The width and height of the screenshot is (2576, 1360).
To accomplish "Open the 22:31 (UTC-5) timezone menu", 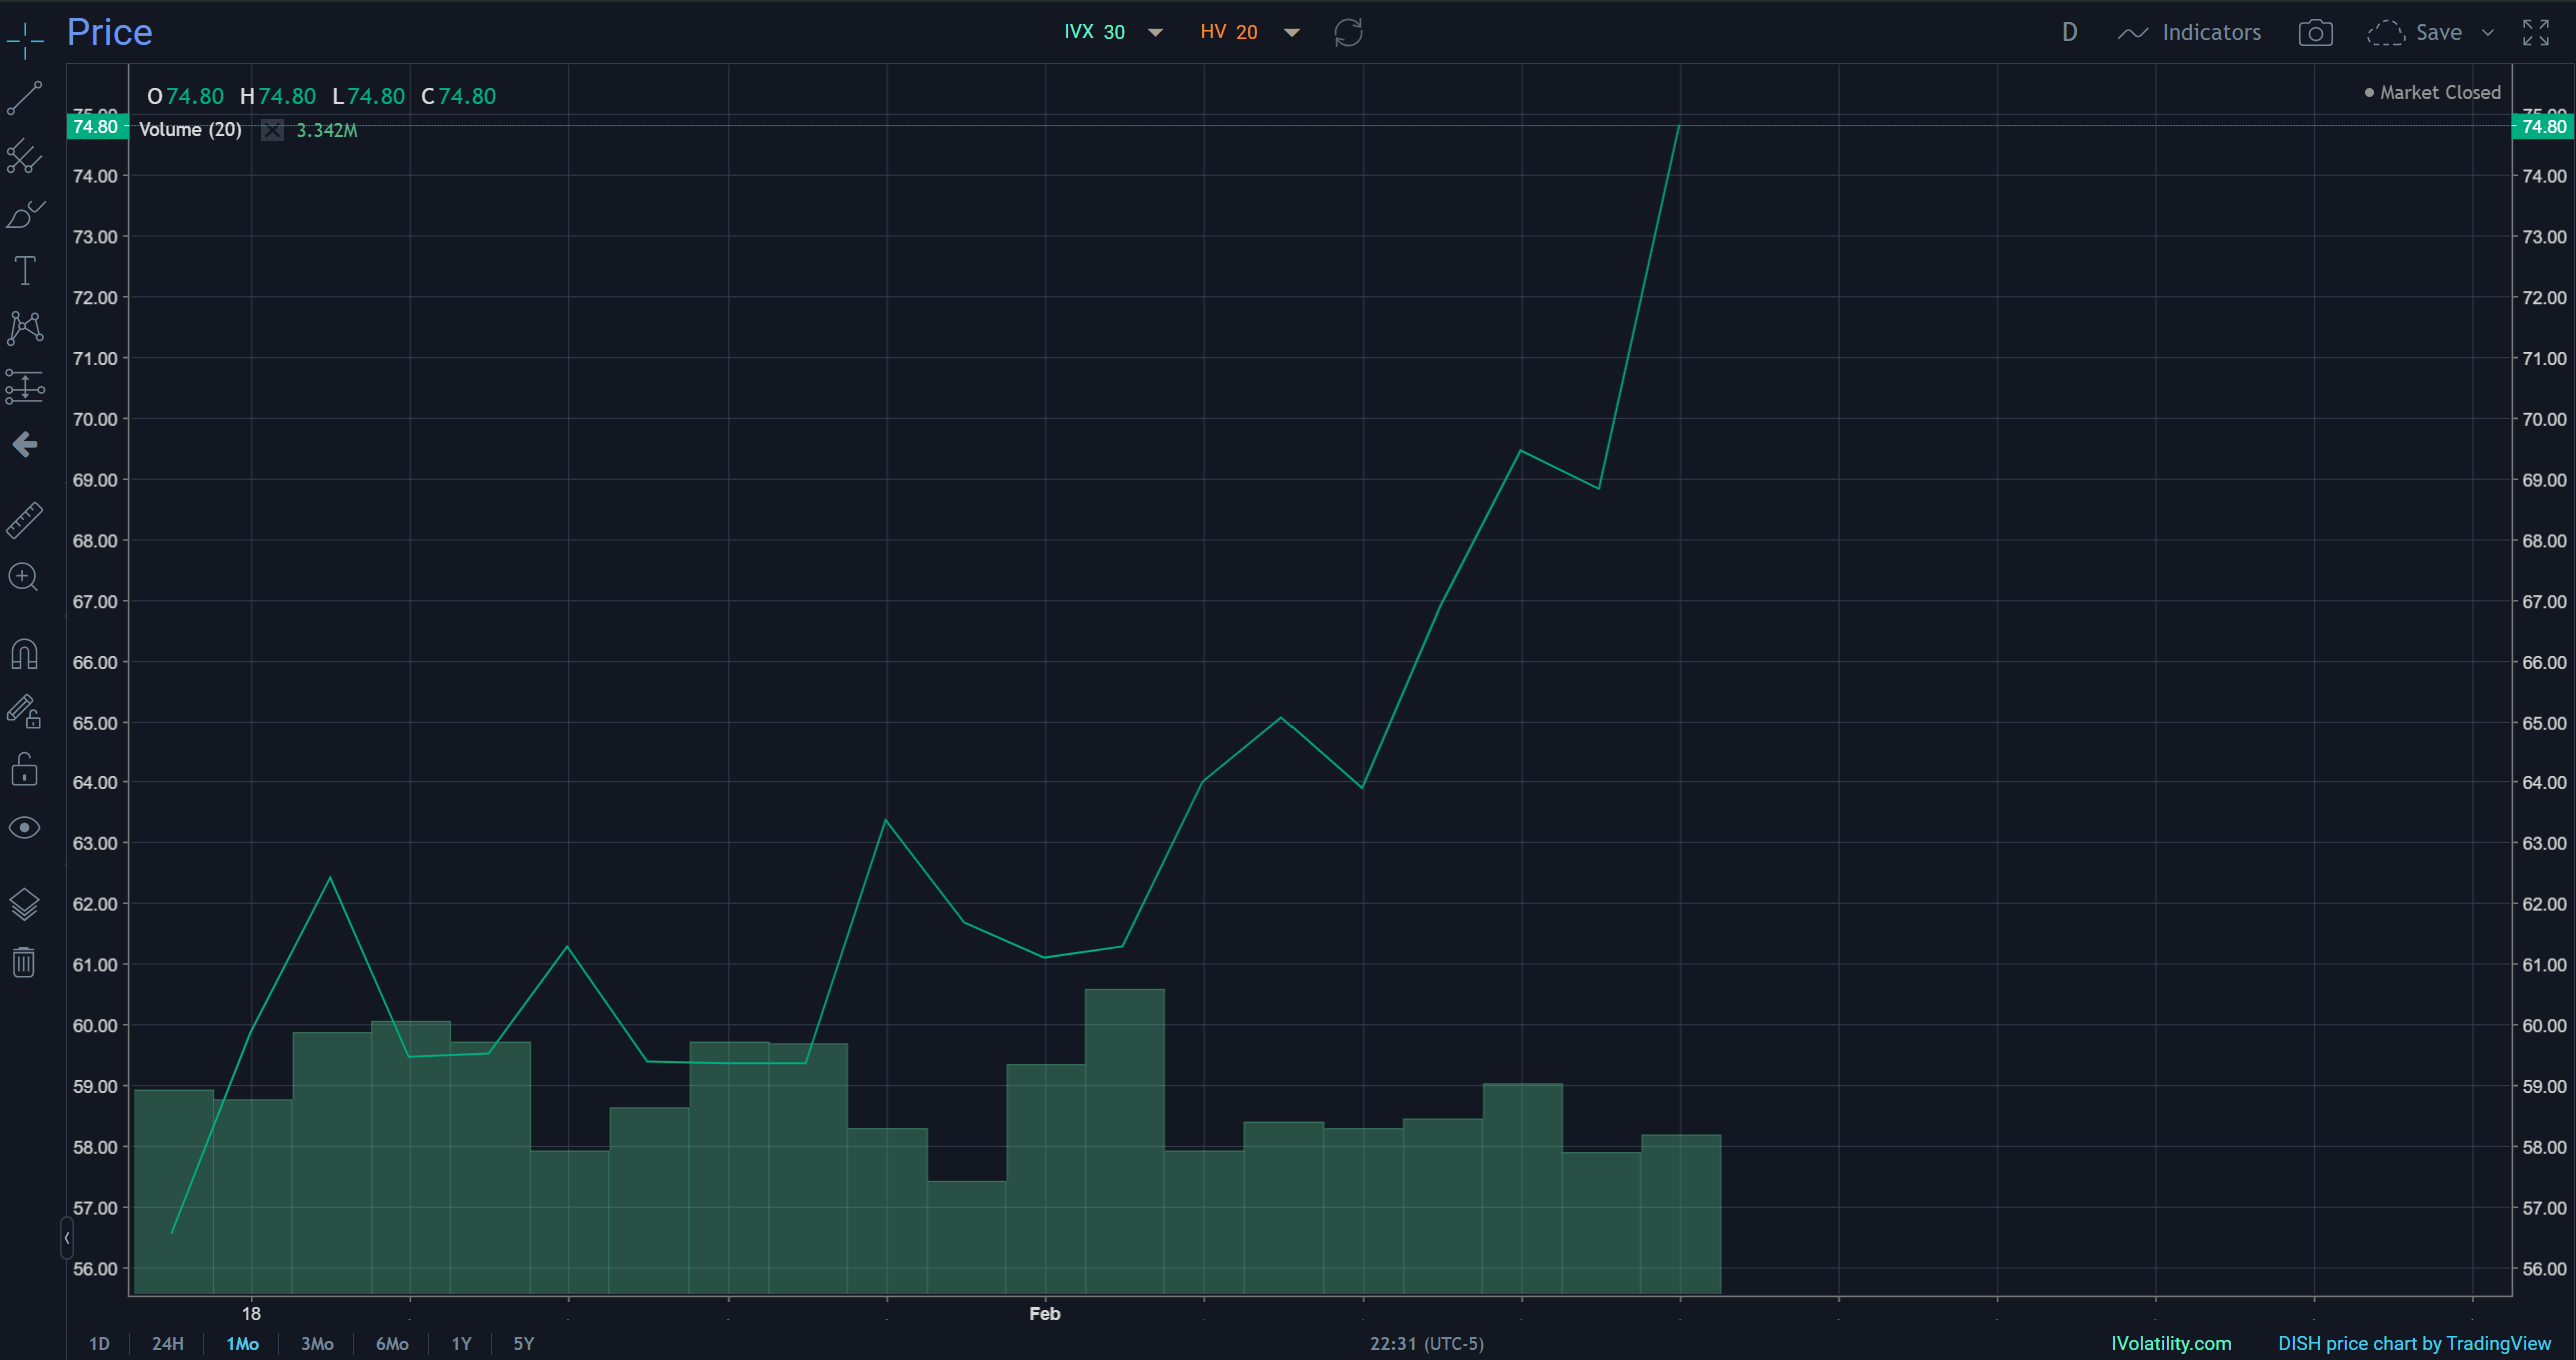I will (x=1426, y=1344).
